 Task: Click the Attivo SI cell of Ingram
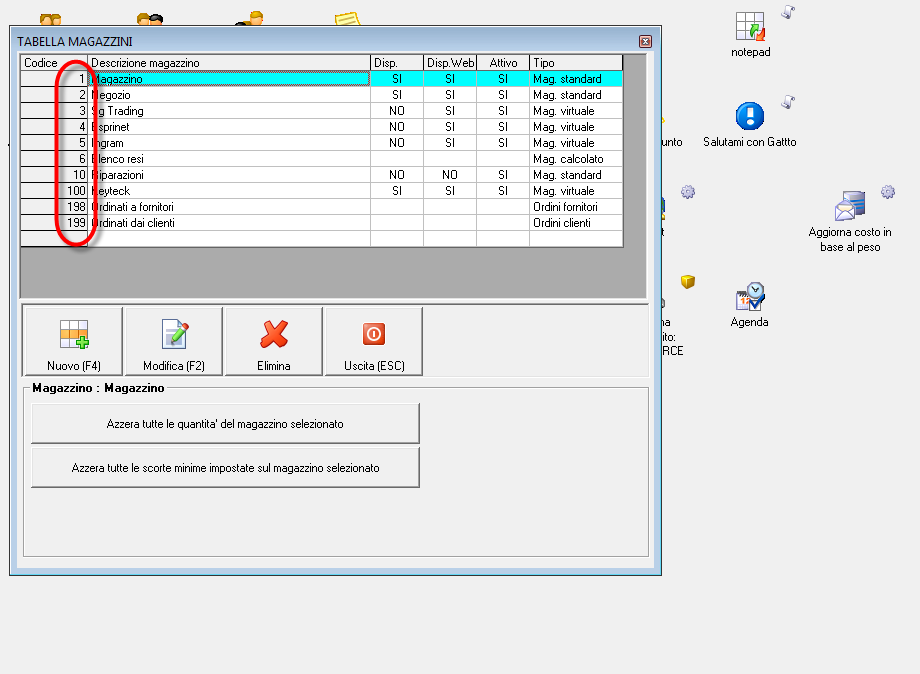click(503, 143)
